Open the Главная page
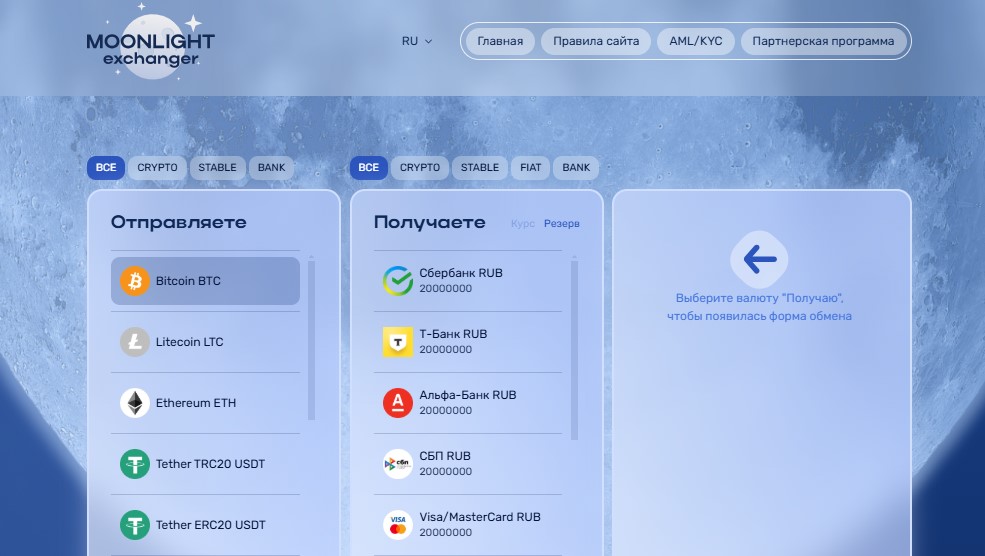 pyautogui.click(x=500, y=41)
